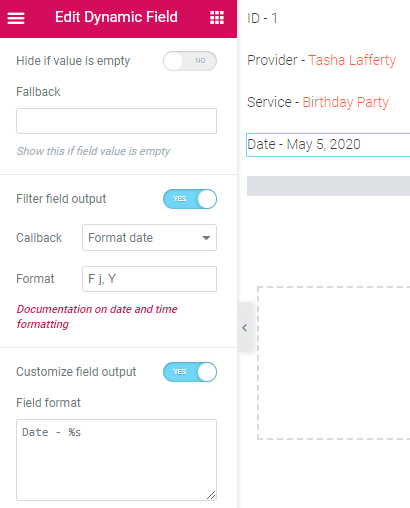Click the Tasha Lafferty provider link
The image size is (410, 508).
click(352, 60)
